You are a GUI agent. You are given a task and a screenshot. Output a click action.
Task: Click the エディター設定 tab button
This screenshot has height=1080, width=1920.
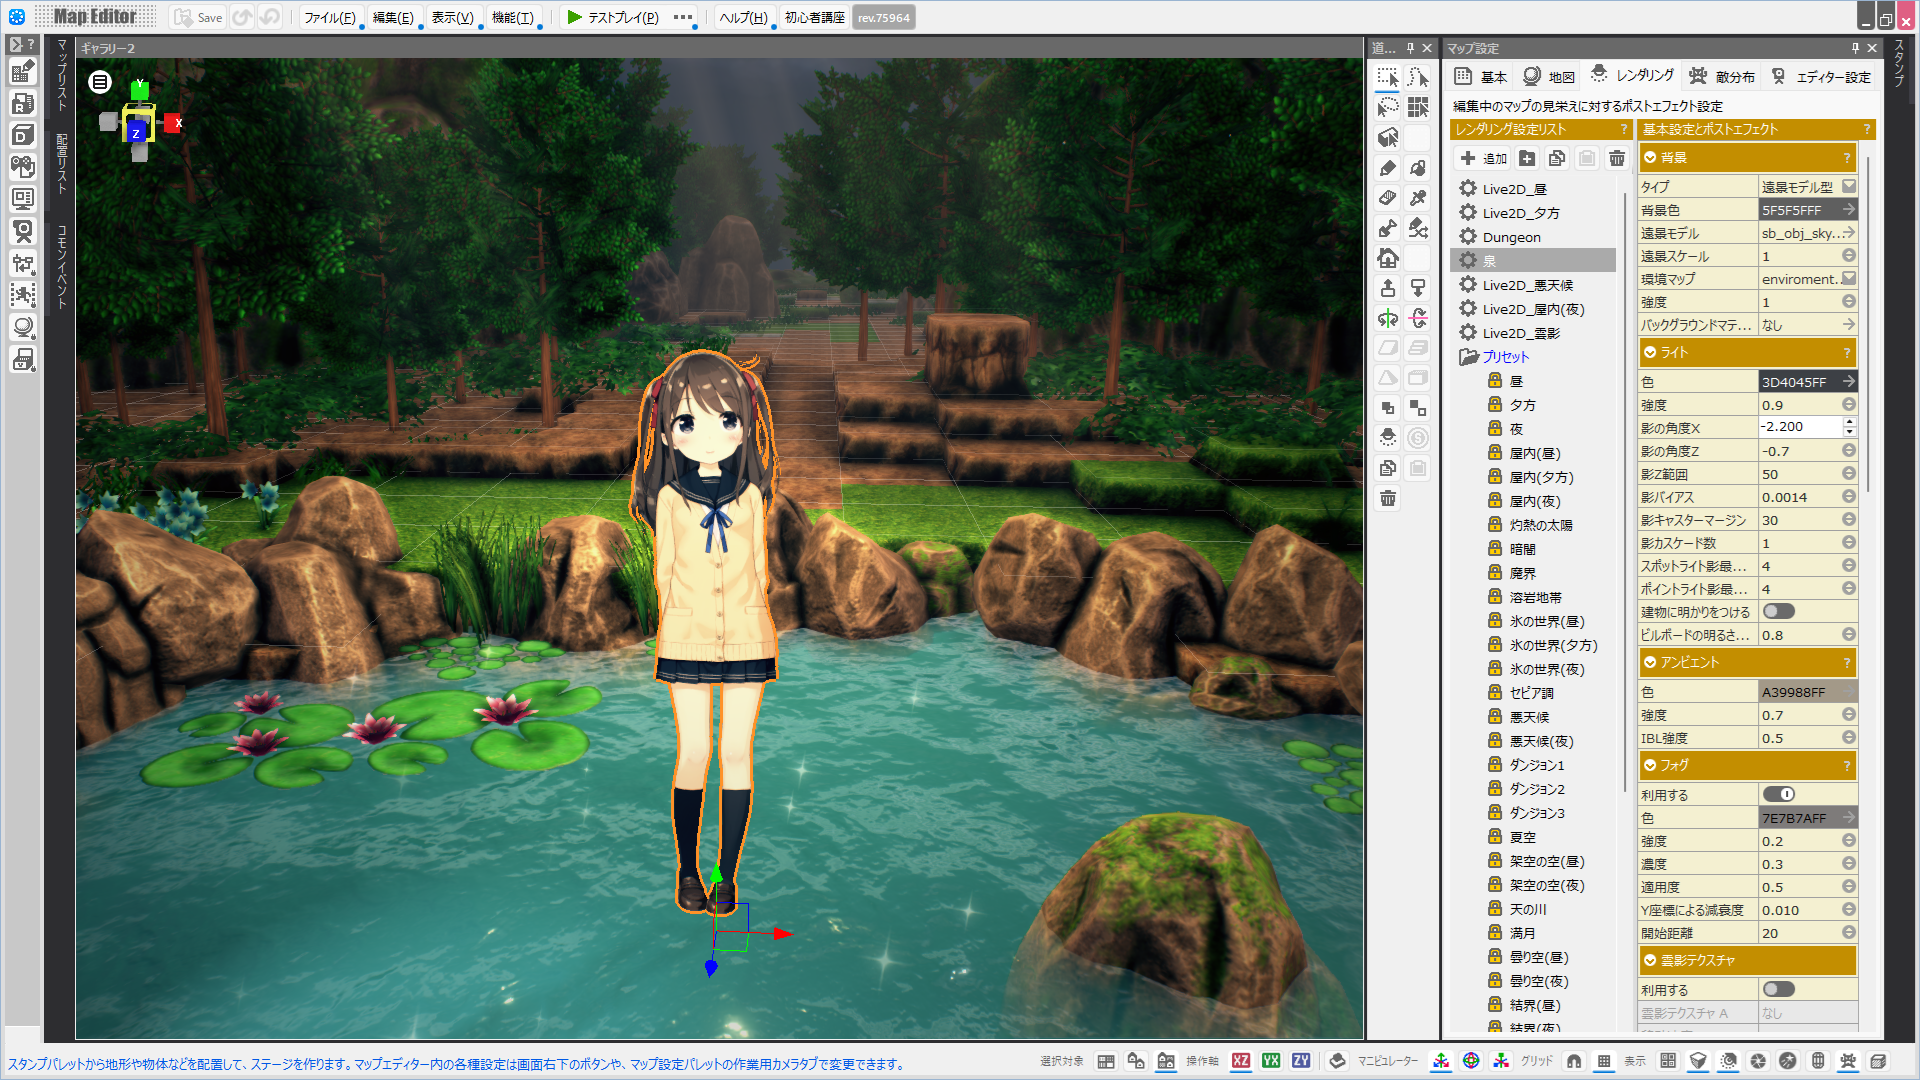tap(1821, 77)
